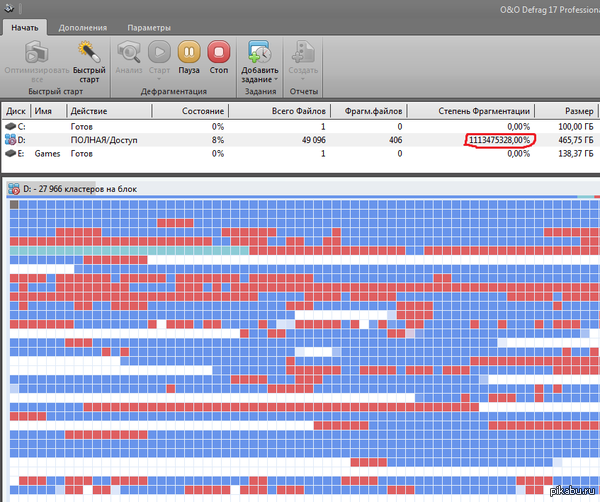Sort by Состояние column header
This screenshot has width=600, height=502.
[x=202, y=112]
